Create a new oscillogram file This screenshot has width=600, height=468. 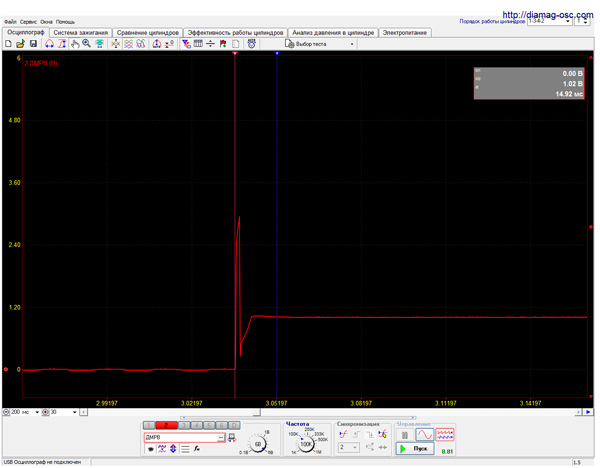[8, 44]
